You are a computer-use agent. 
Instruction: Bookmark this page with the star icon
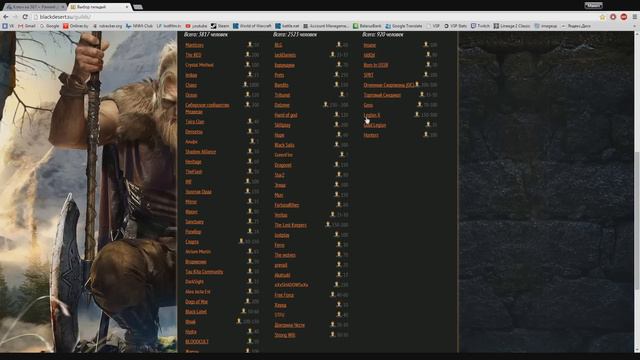click(602, 17)
